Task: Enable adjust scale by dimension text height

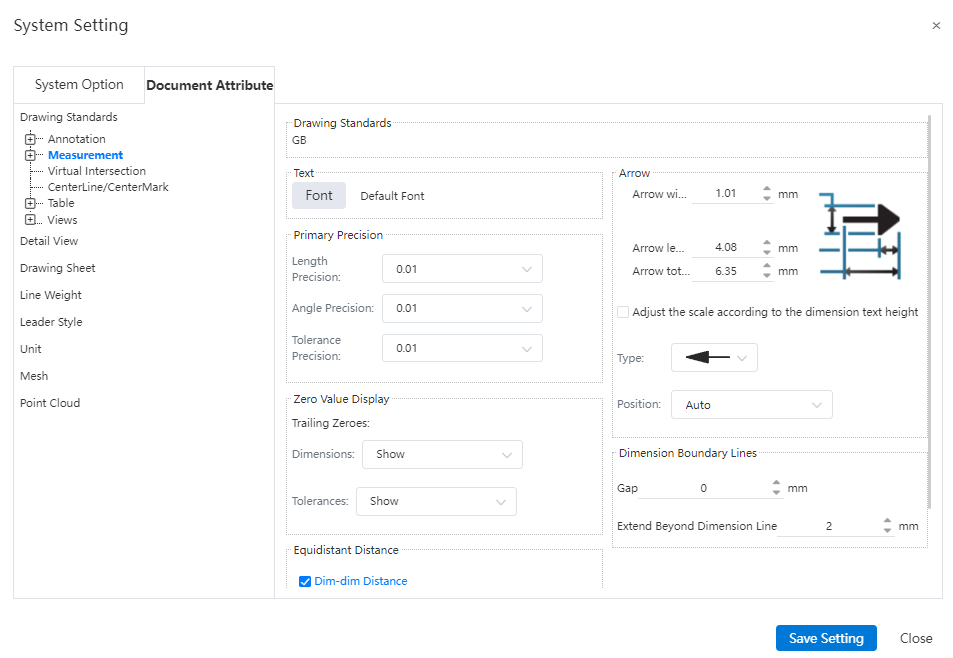Action: pyautogui.click(x=624, y=312)
